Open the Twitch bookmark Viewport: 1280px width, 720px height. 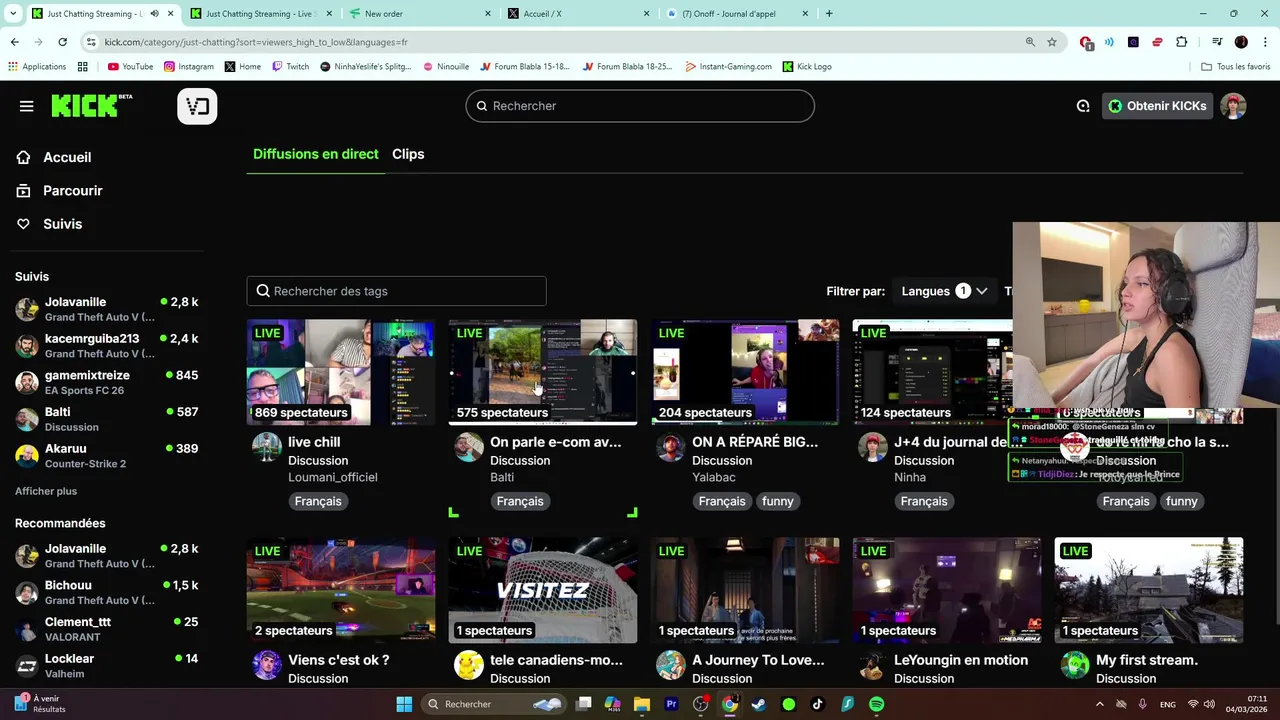(x=291, y=67)
